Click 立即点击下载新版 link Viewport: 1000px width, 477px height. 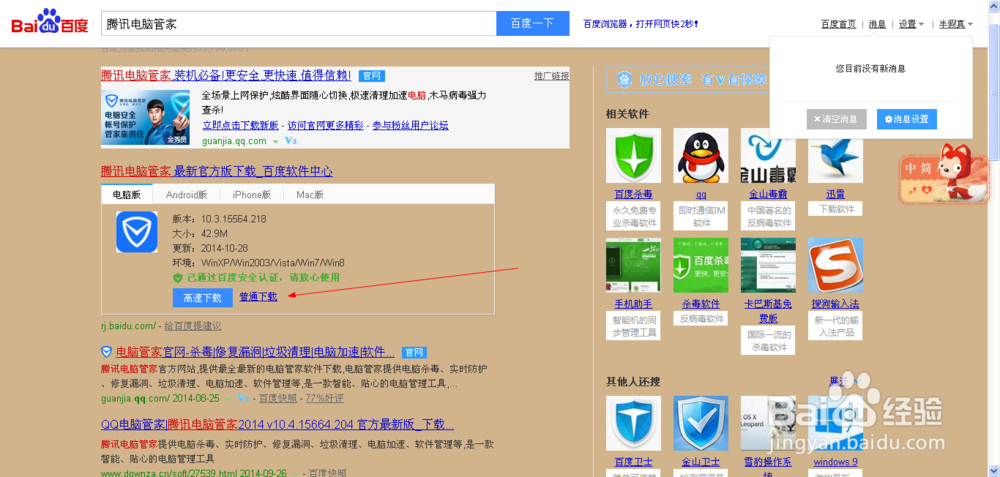(240, 125)
